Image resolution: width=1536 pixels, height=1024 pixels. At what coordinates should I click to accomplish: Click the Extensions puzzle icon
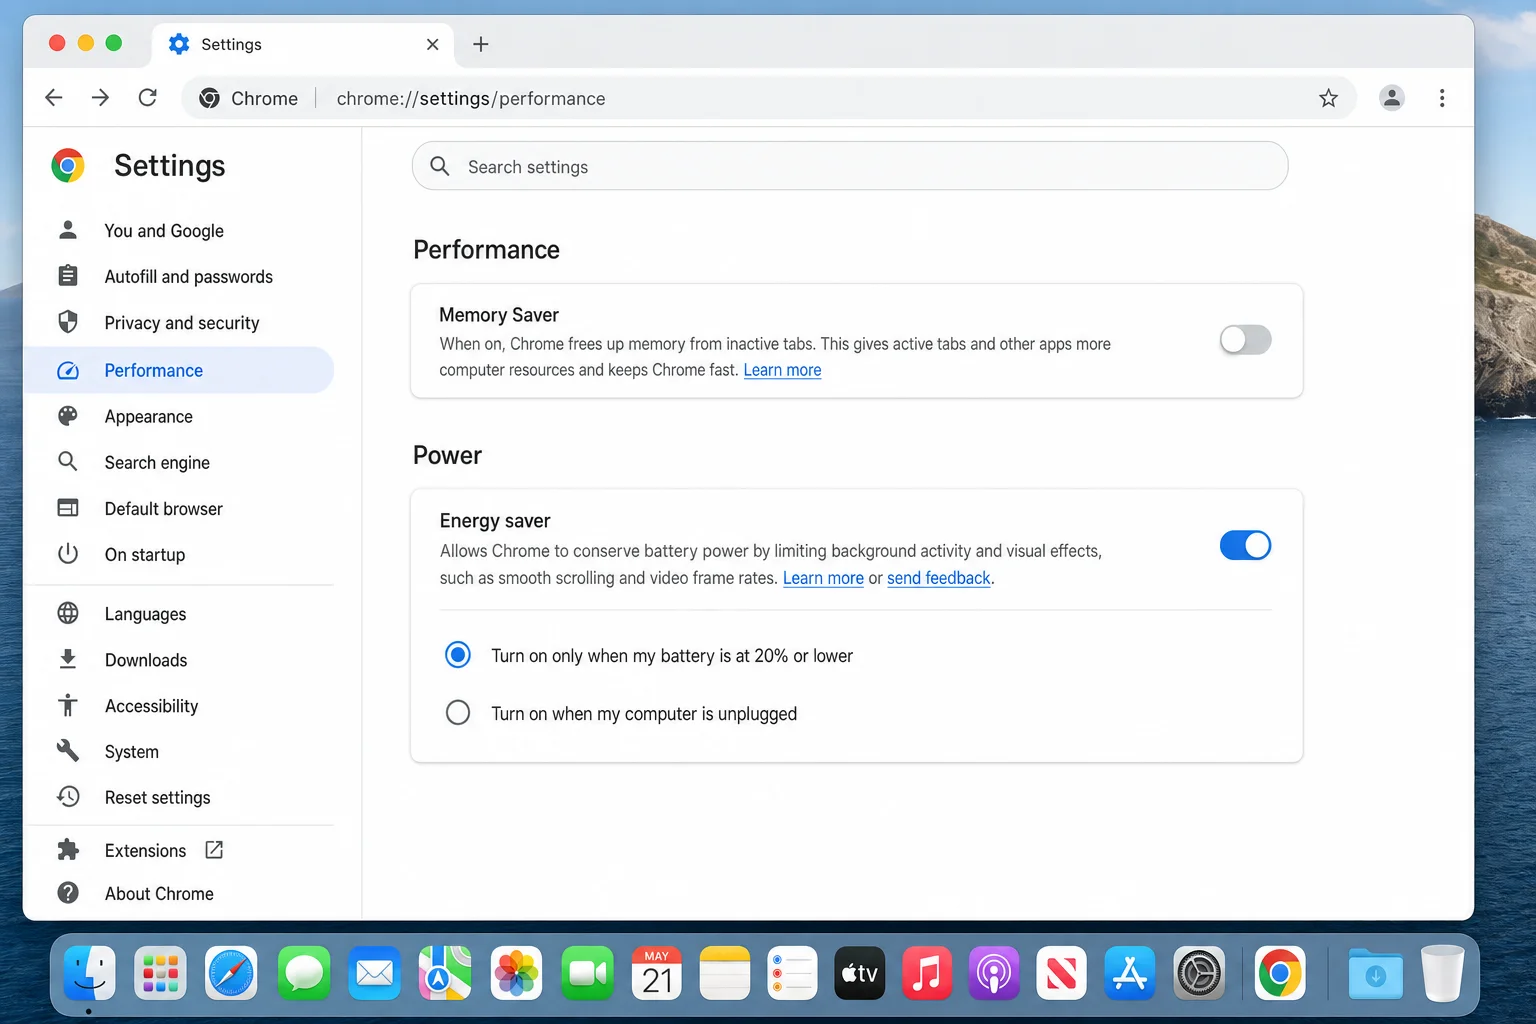coord(68,850)
